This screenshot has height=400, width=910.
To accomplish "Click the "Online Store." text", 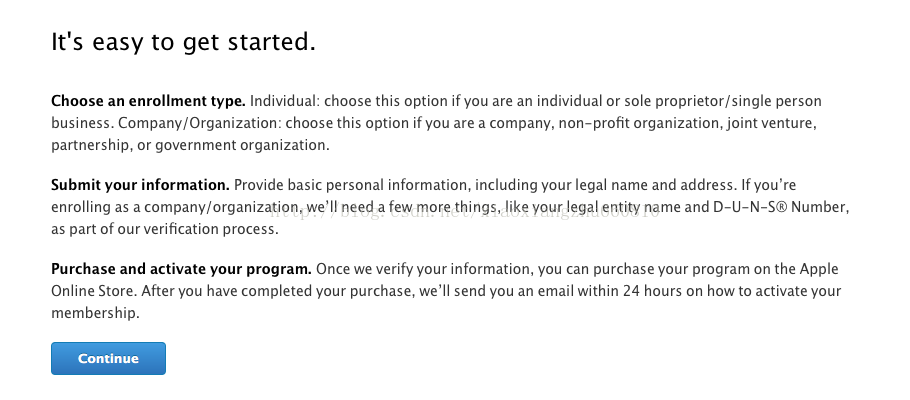I will [94, 291].
